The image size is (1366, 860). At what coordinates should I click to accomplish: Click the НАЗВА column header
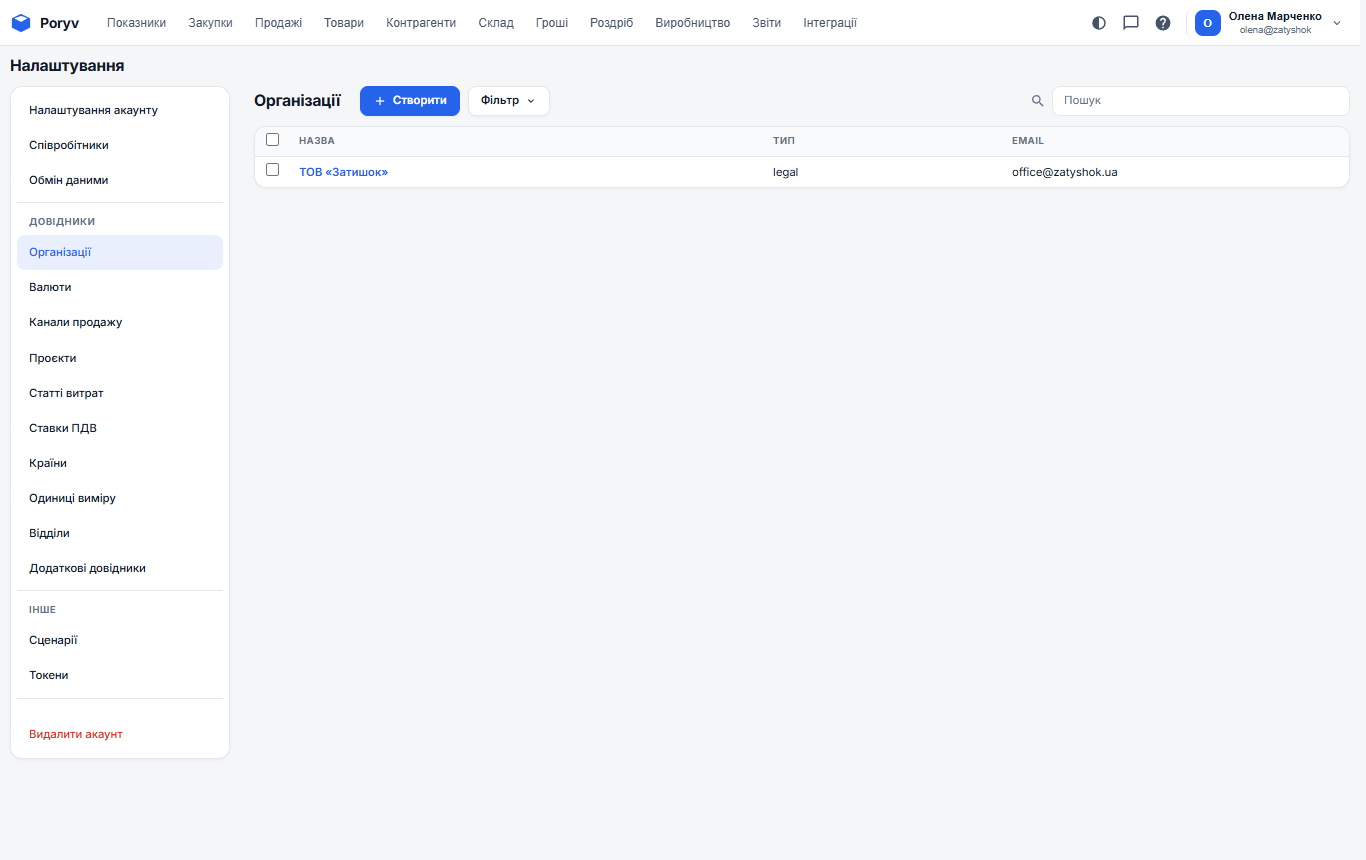tap(317, 141)
